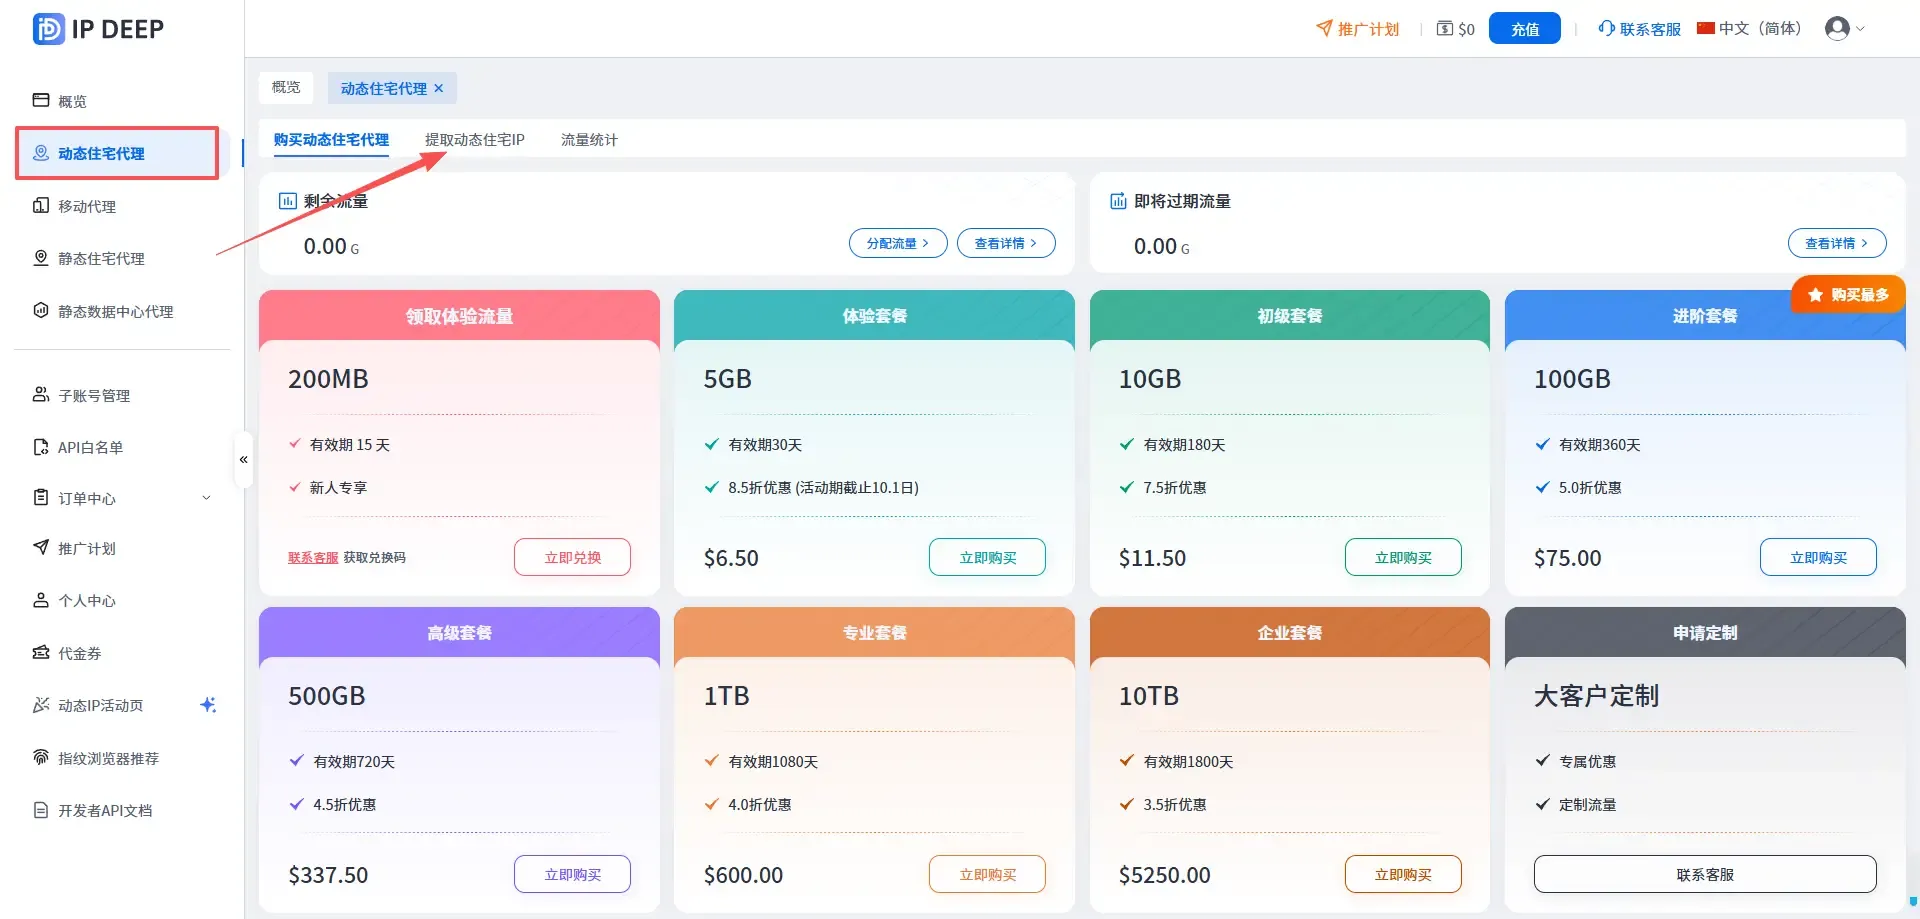Click the sparkle badge beside 动态IP活动页
Viewport: 1920px width, 919px height.
(x=208, y=705)
